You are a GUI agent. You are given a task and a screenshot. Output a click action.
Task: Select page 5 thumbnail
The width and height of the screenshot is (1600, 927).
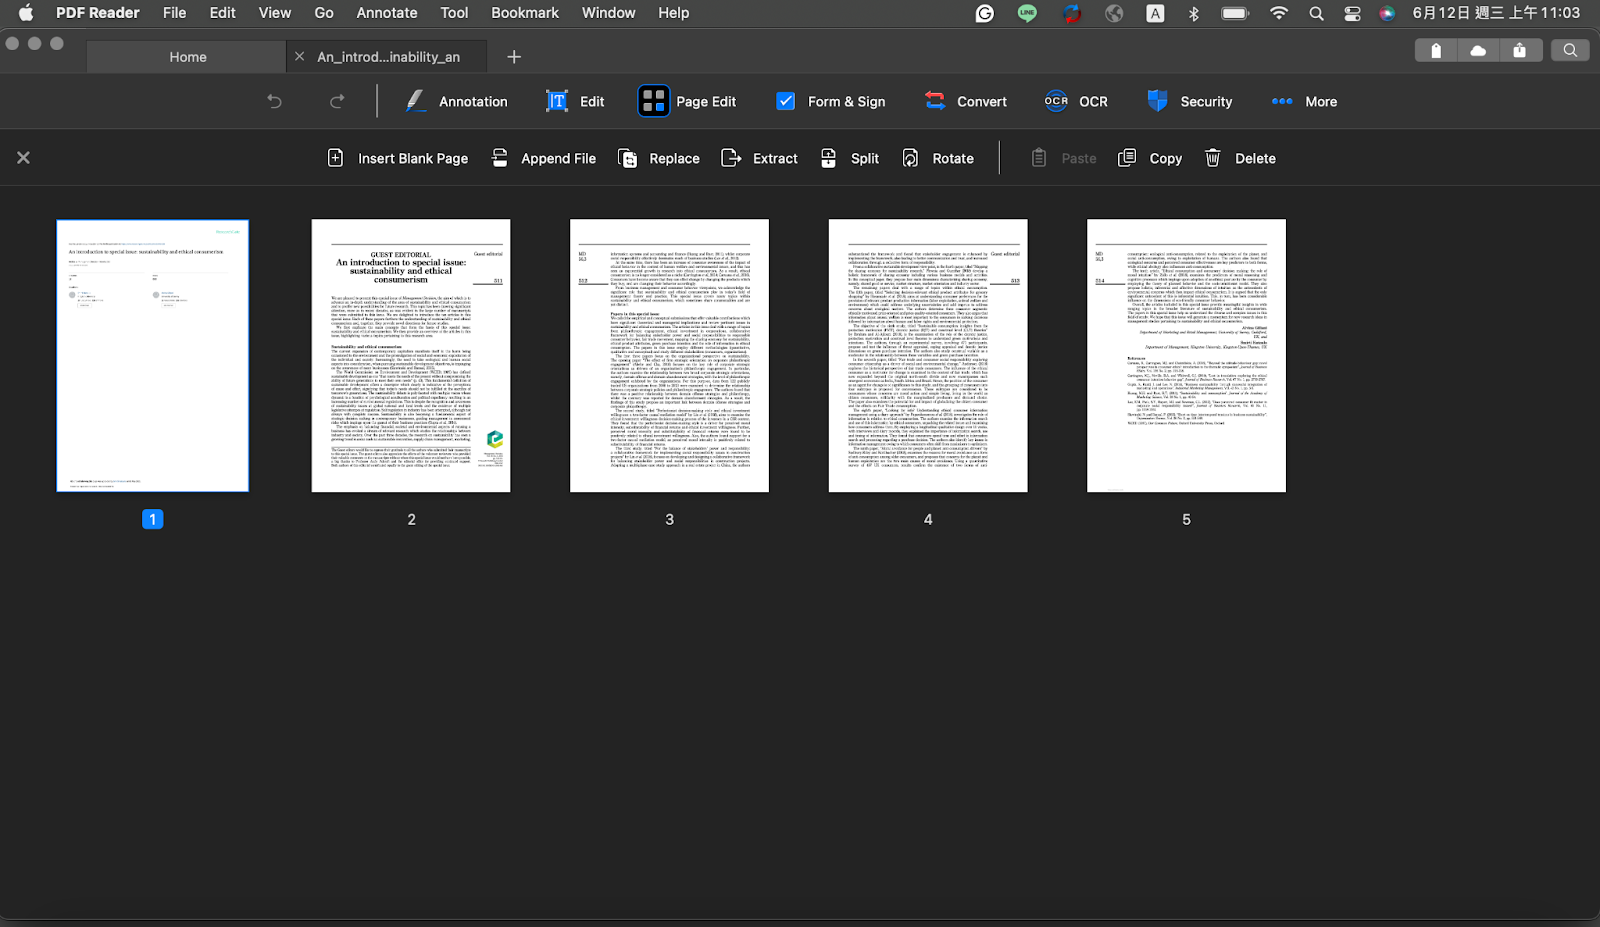point(1186,356)
